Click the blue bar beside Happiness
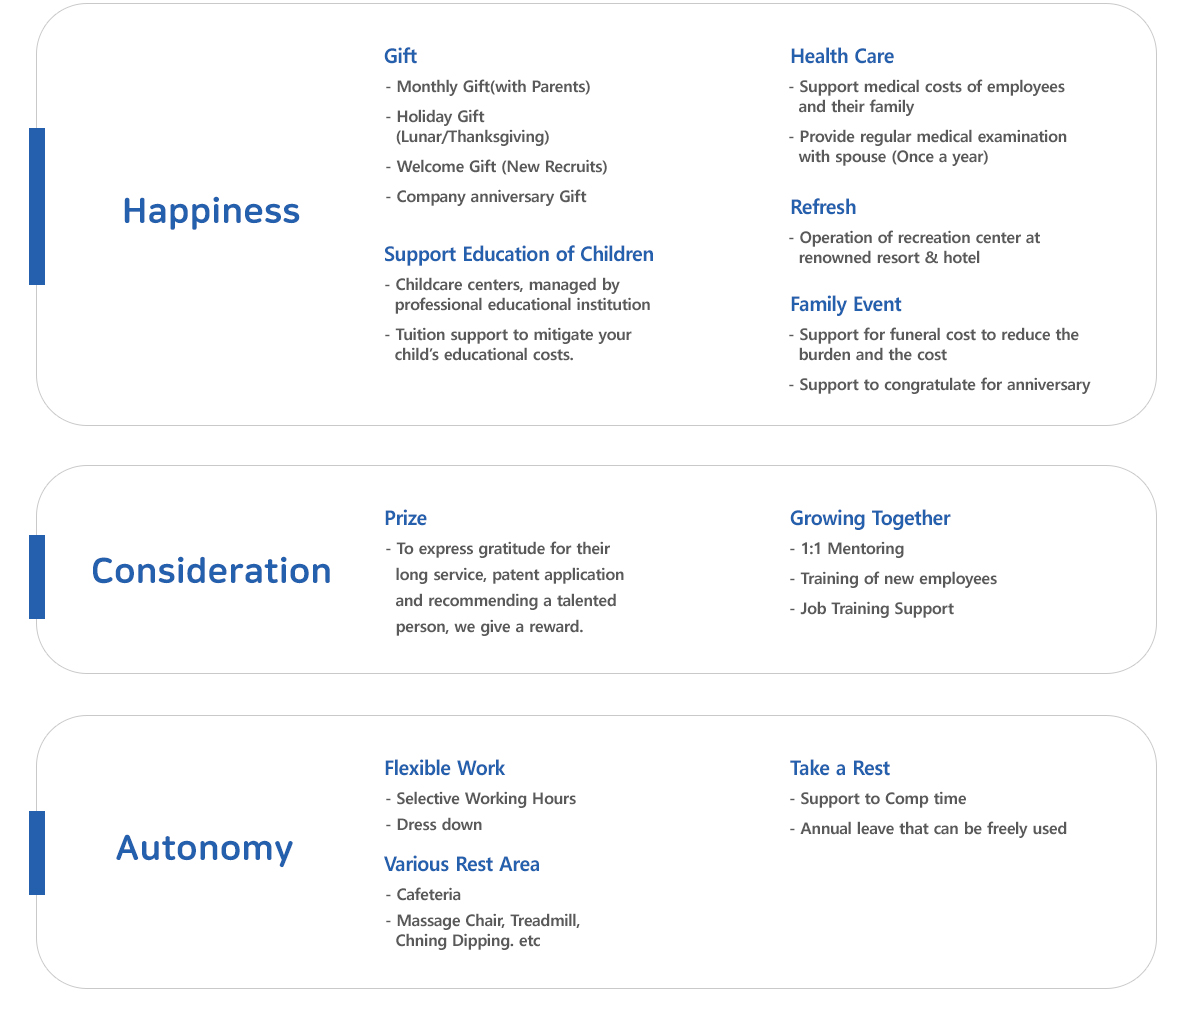The height and width of the screenshot is (1017, 1200). point(37,206)
